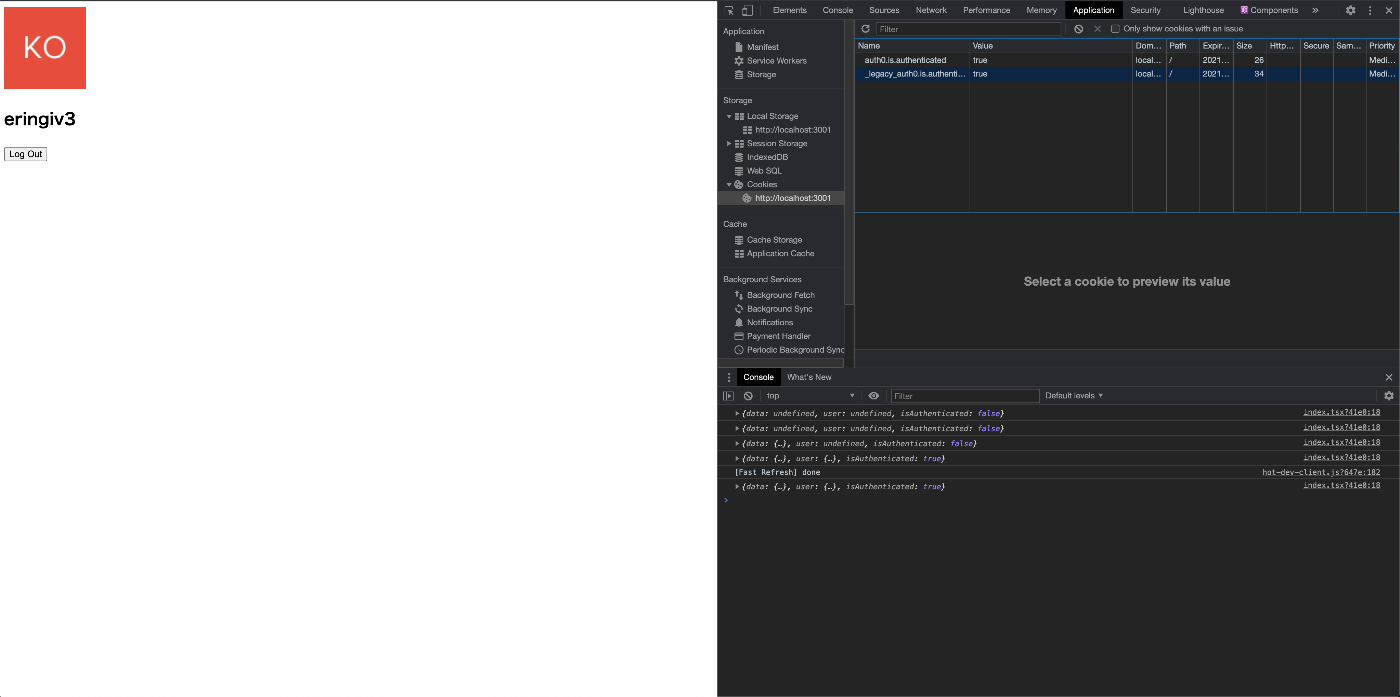Switch to the Memory tab
This screenshot has width=1400, height=697.
click(1041, 10)
